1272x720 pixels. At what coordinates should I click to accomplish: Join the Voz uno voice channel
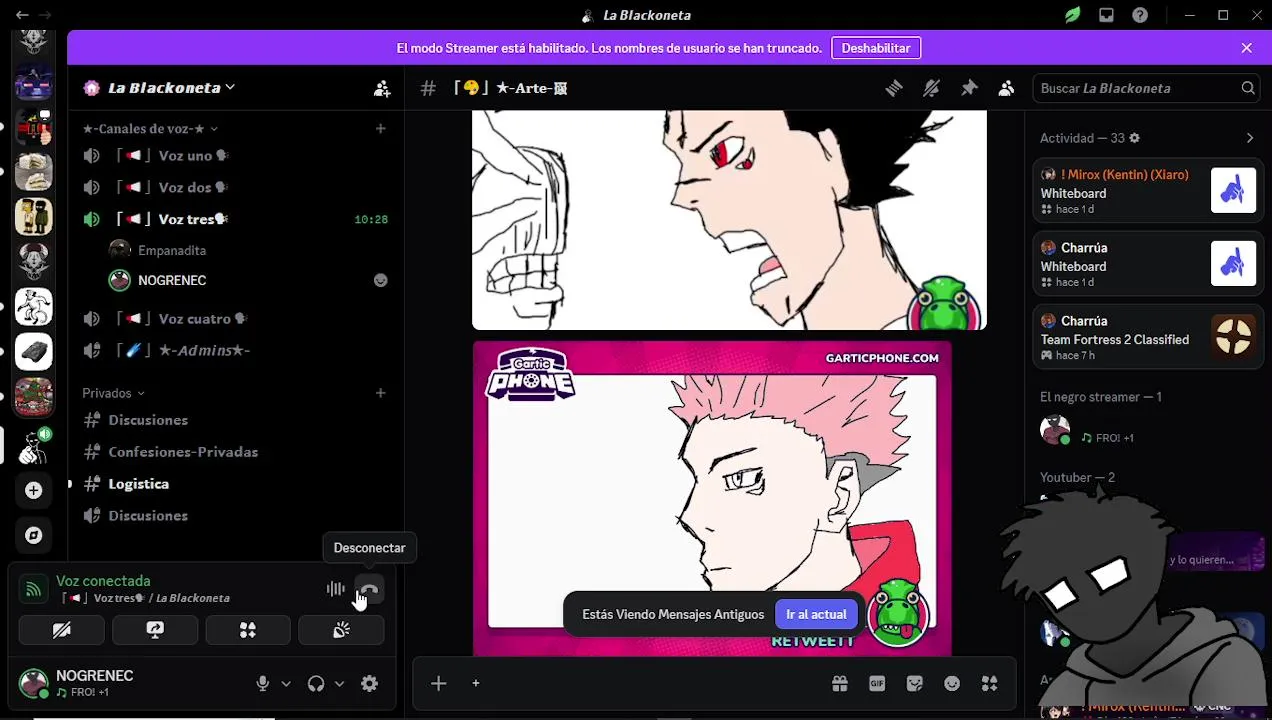(236, 156)
